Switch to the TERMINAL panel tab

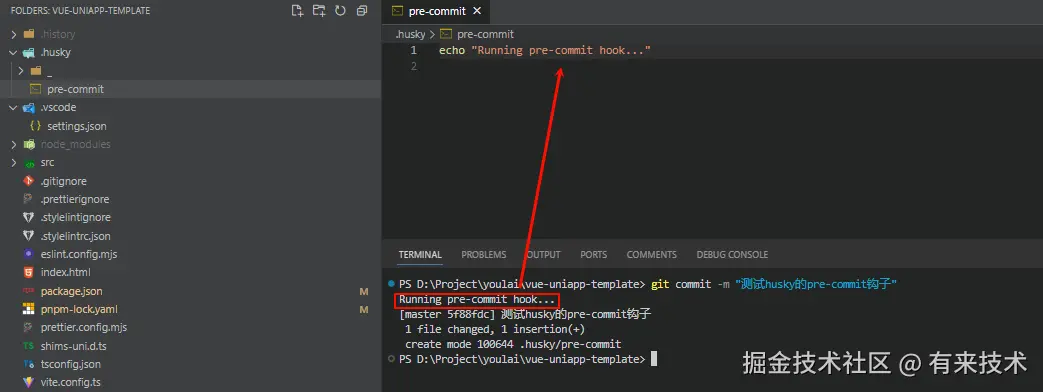[x=420, y=255]
